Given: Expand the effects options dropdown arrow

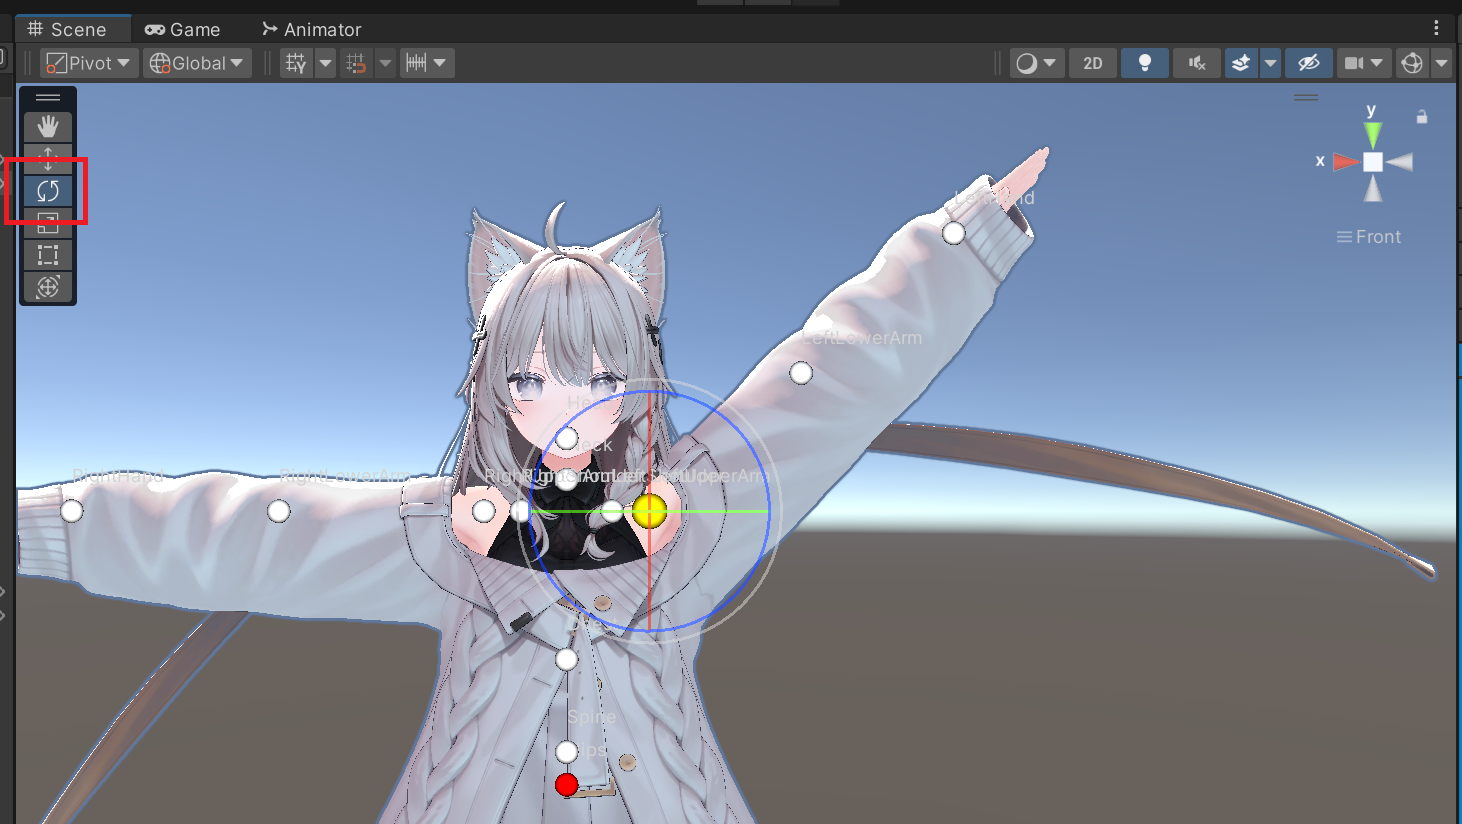Looking at the screenshot, I should 1270,63.
